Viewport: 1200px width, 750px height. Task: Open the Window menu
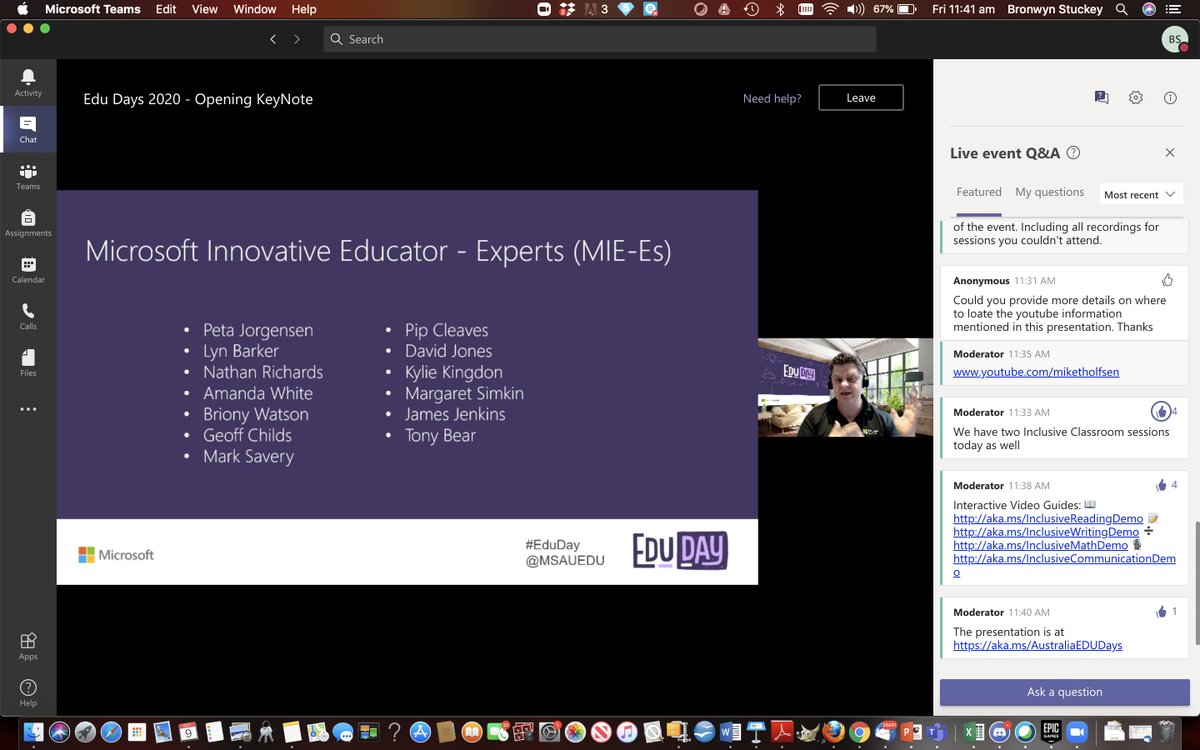coord(255,9)
